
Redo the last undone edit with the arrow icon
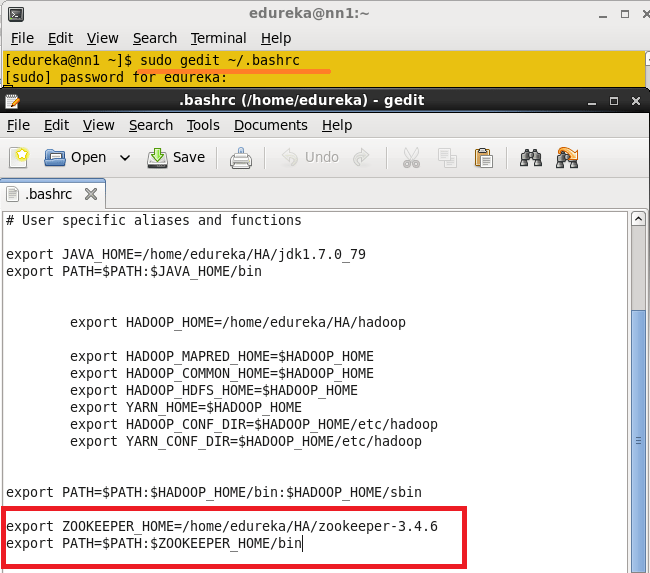(361, 158)
